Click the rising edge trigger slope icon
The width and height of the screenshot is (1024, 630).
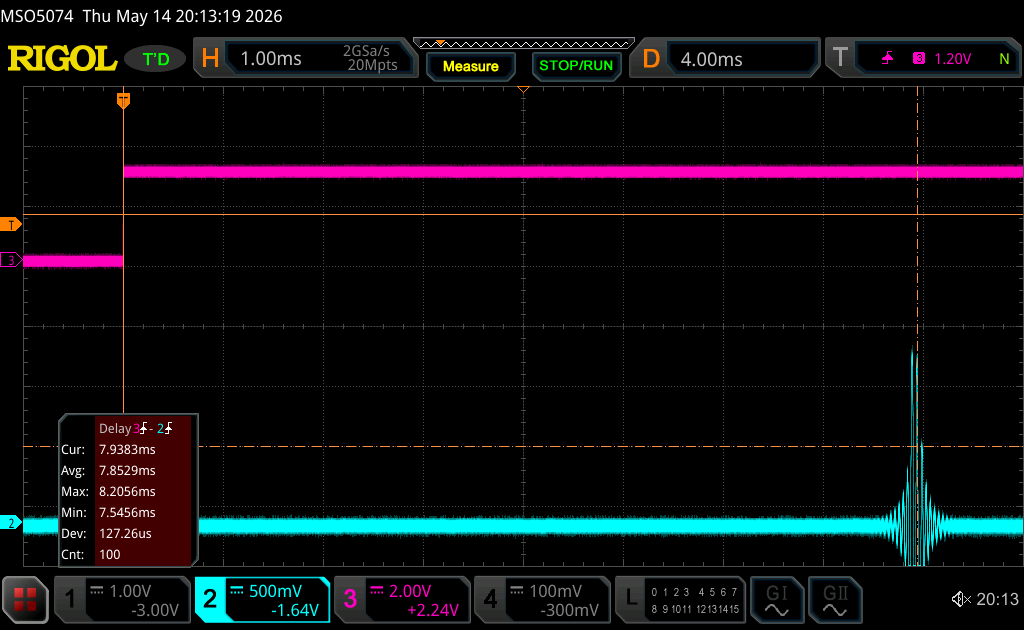(x=887, y=59)
